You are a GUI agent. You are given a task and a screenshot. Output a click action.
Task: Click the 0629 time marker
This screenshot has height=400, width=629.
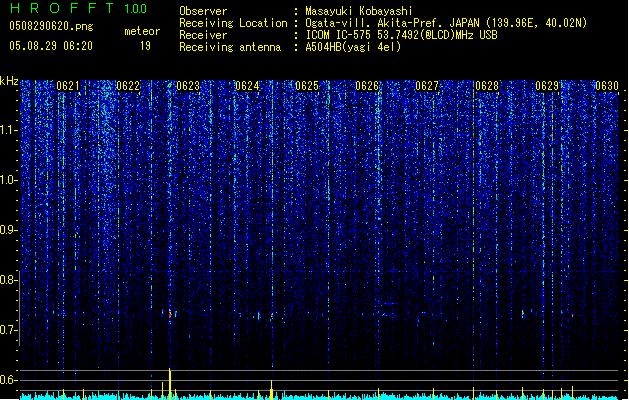[x=547, y=86]
